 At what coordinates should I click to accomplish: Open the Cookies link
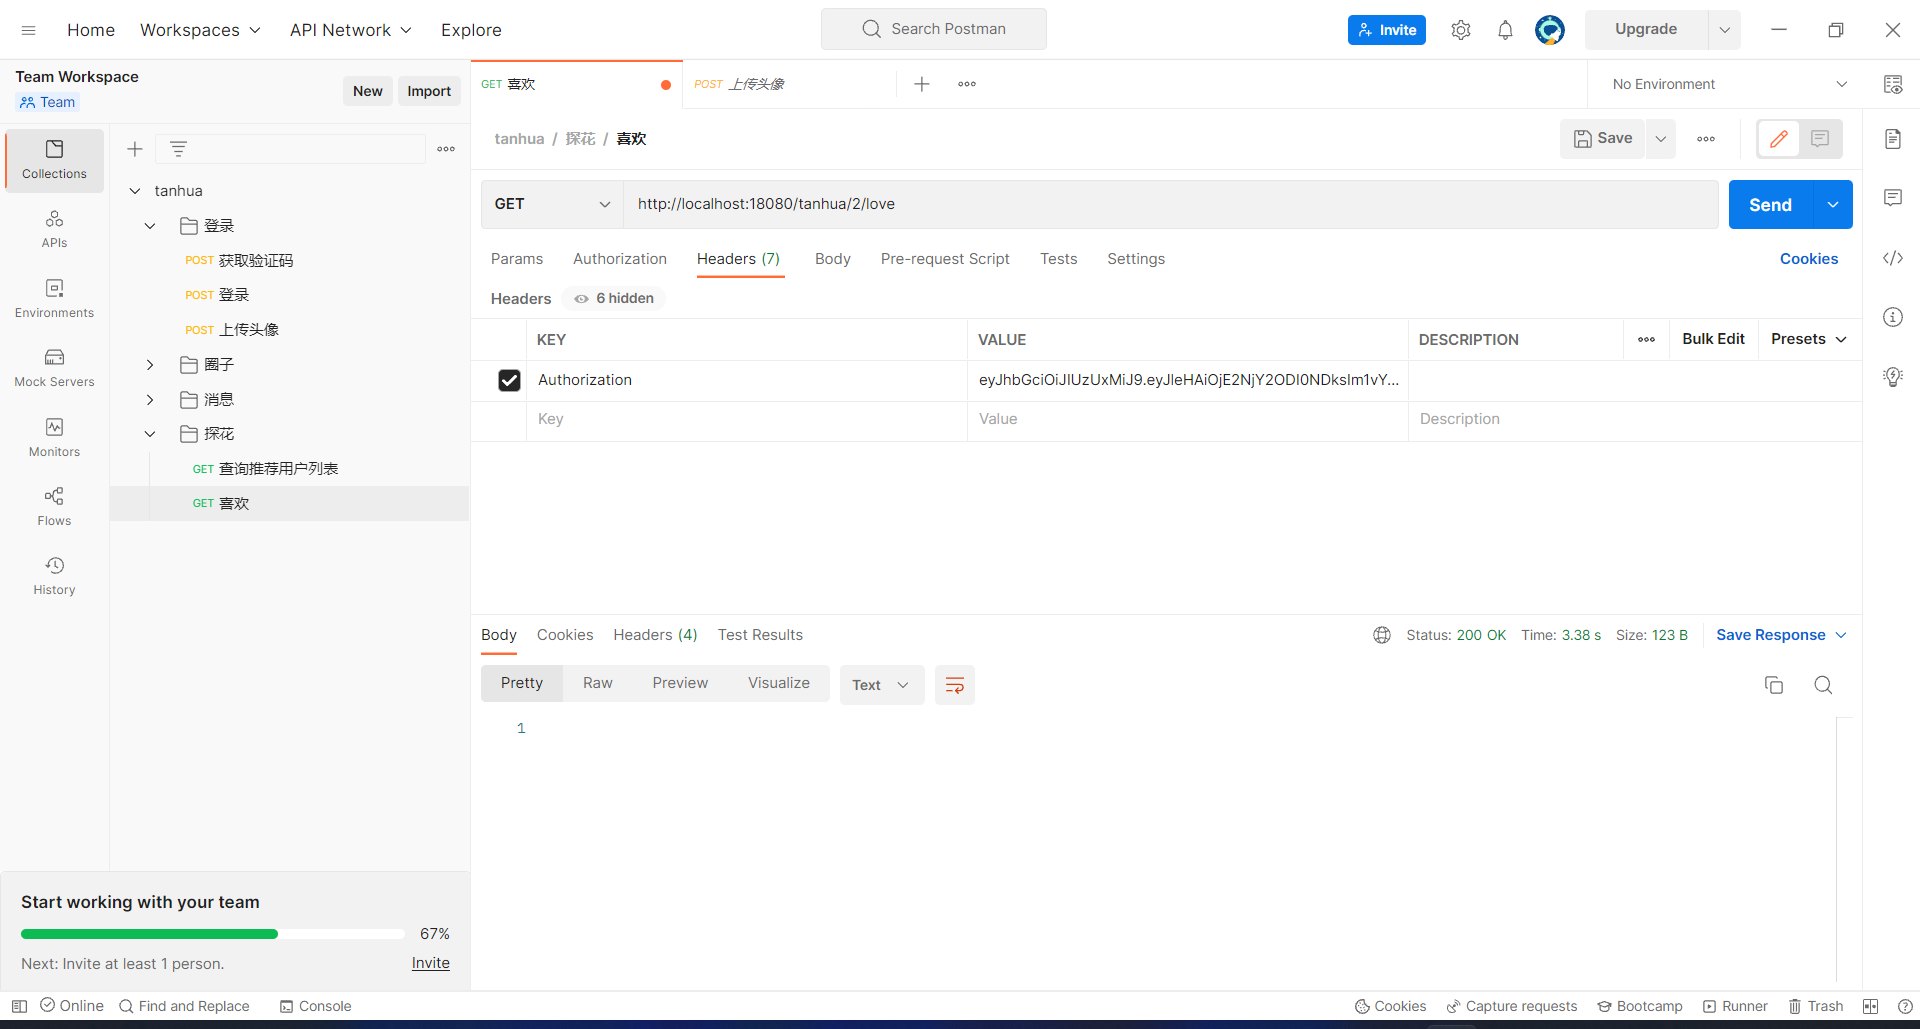pos(1808,259)
